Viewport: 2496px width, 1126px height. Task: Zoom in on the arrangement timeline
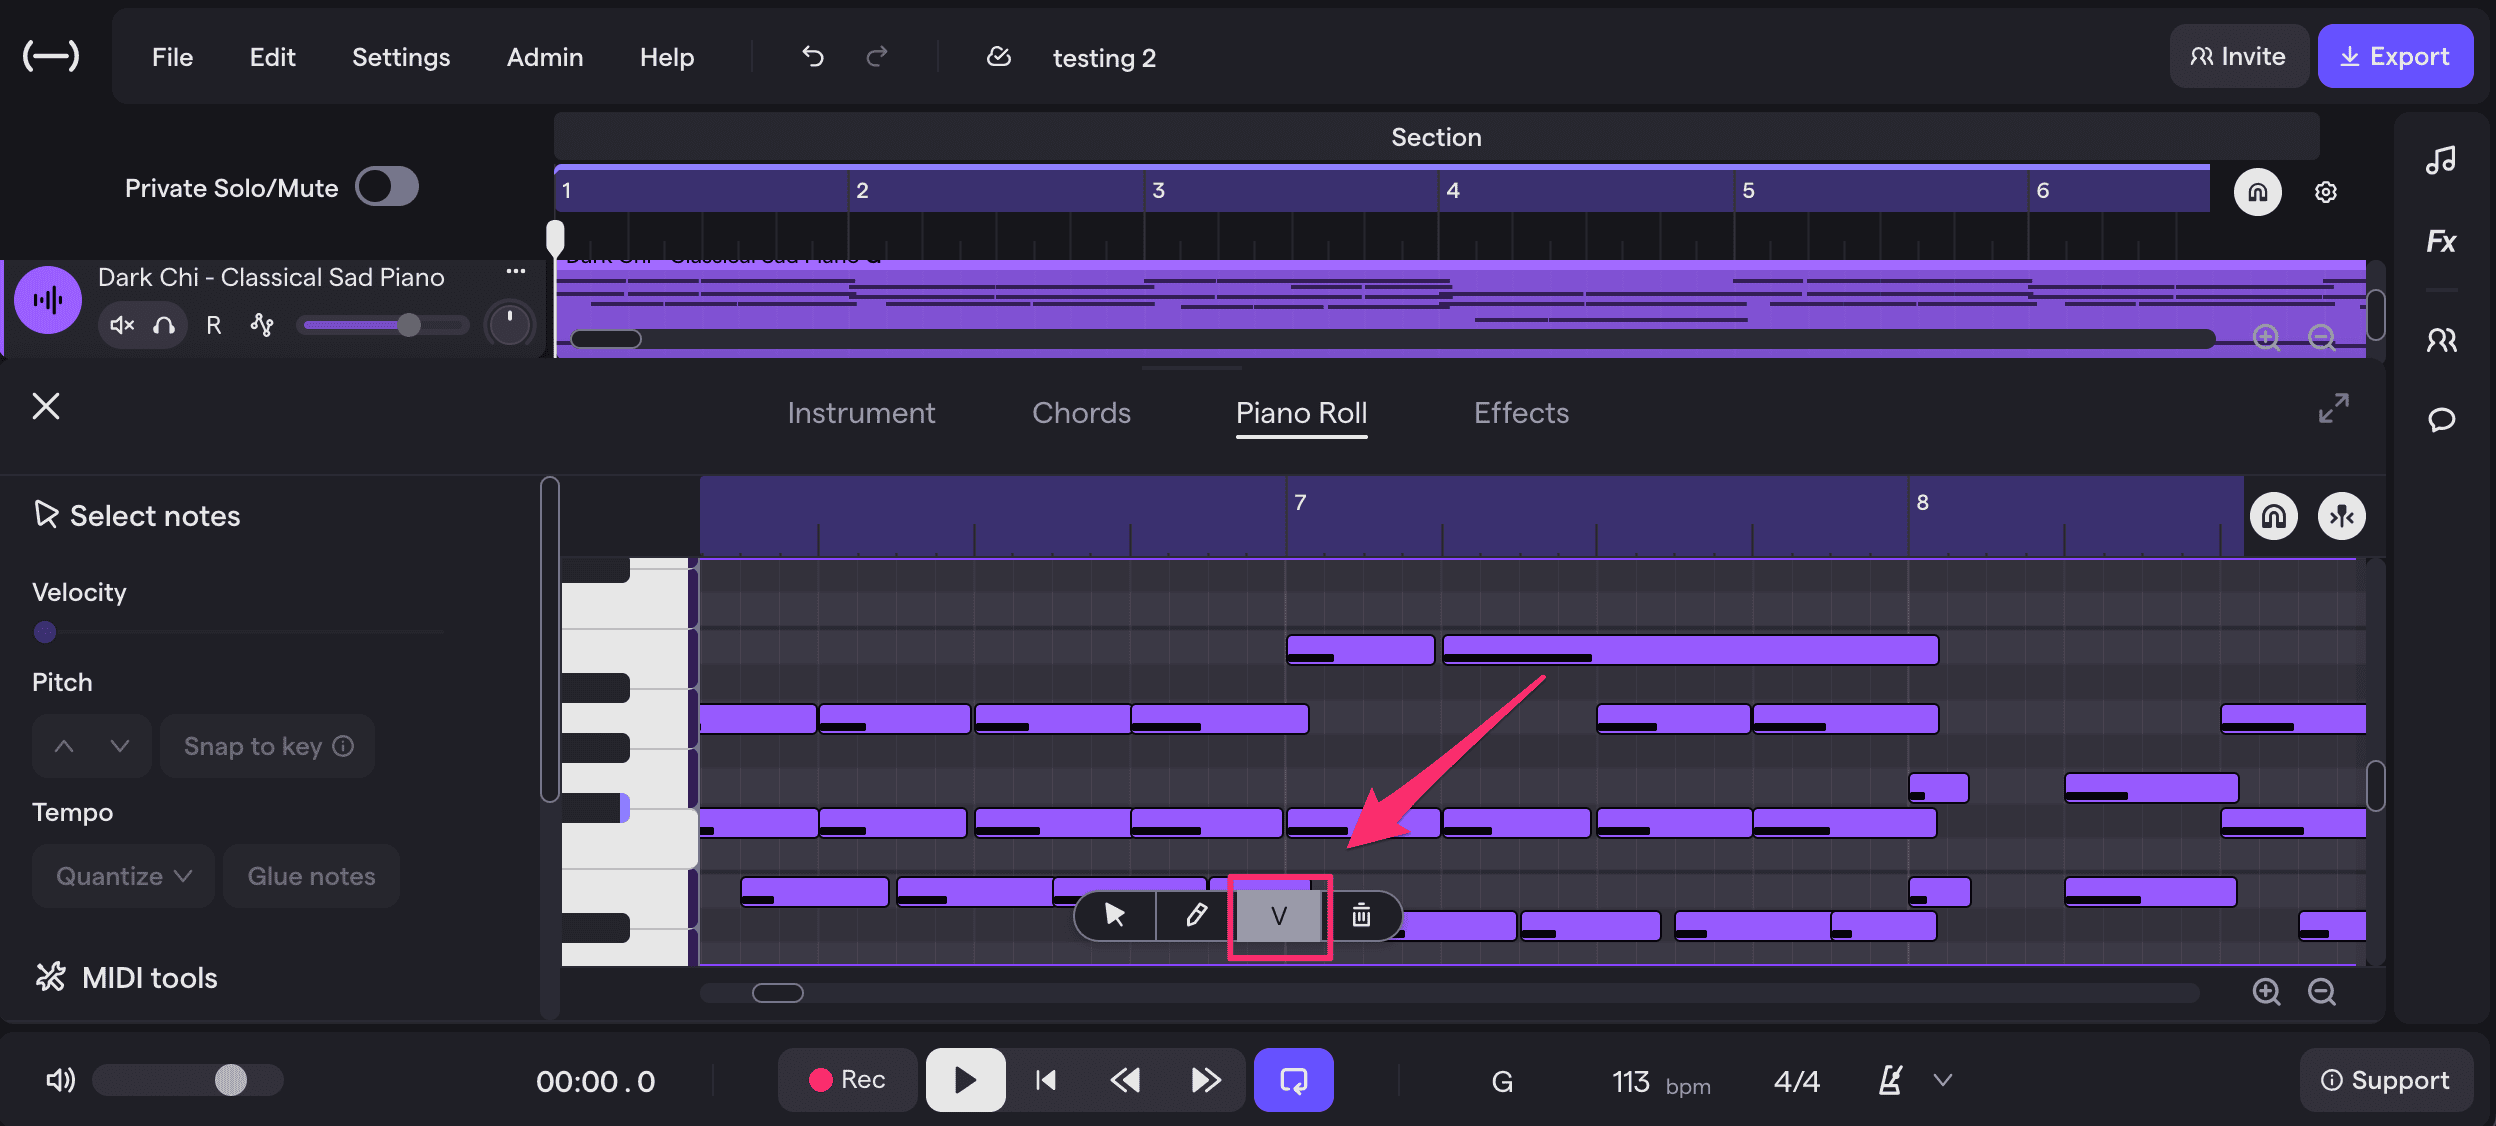(x=2266, y=338)
